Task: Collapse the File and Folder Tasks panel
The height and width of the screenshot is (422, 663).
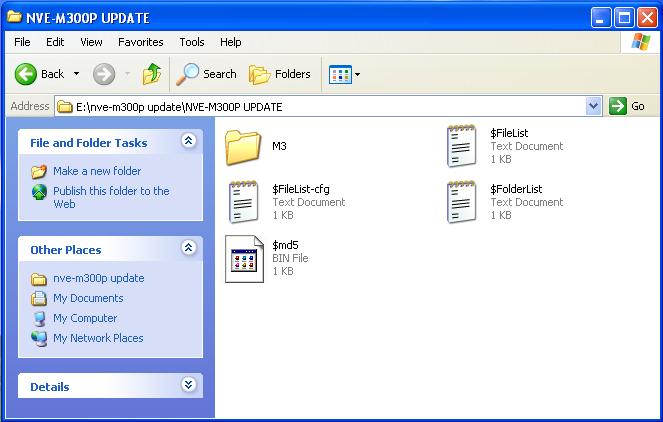Action: click(188, 142)
